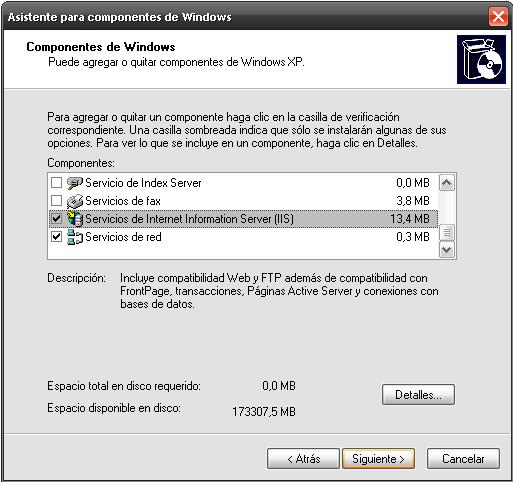Click the Servicios de fax icon

(x=75, y=201)
